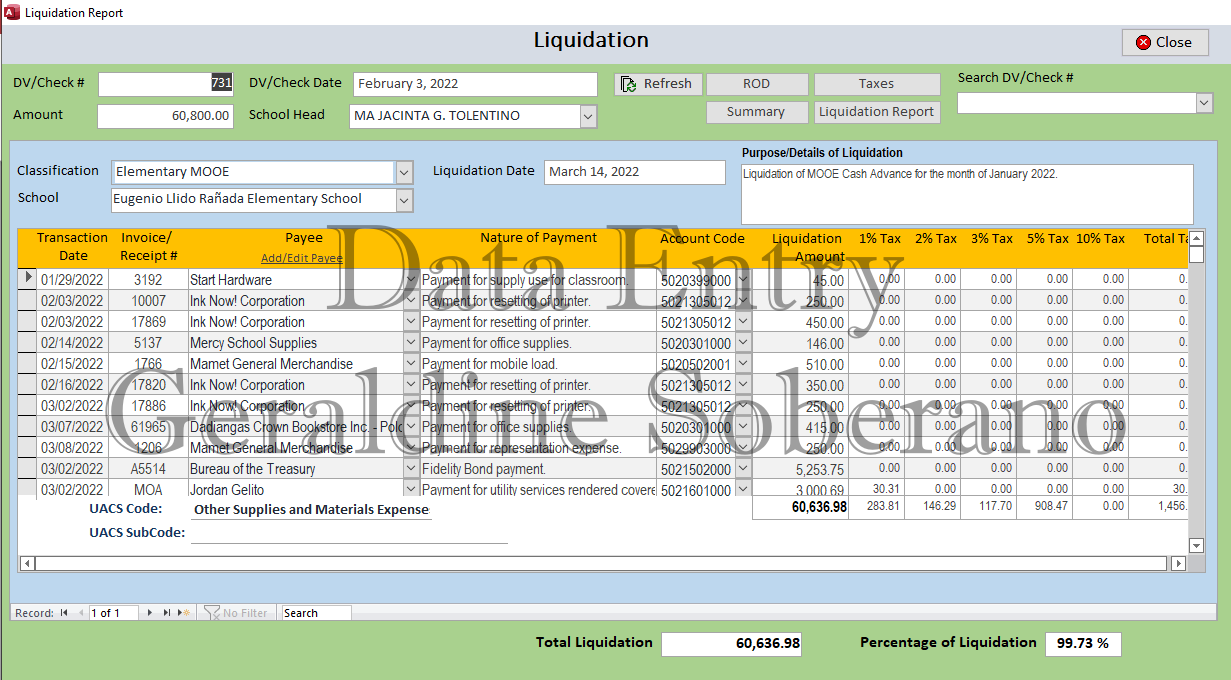Click the Purpose/Details of Liquidation box
Image resolution: width=1231 pixels, height=680 pixels.
pyautogui.click(x=967, y=194)
